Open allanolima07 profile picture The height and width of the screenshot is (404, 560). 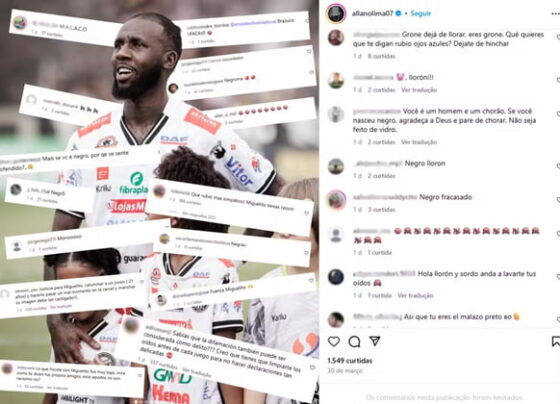pyautogui.click(x=336, y=14)
